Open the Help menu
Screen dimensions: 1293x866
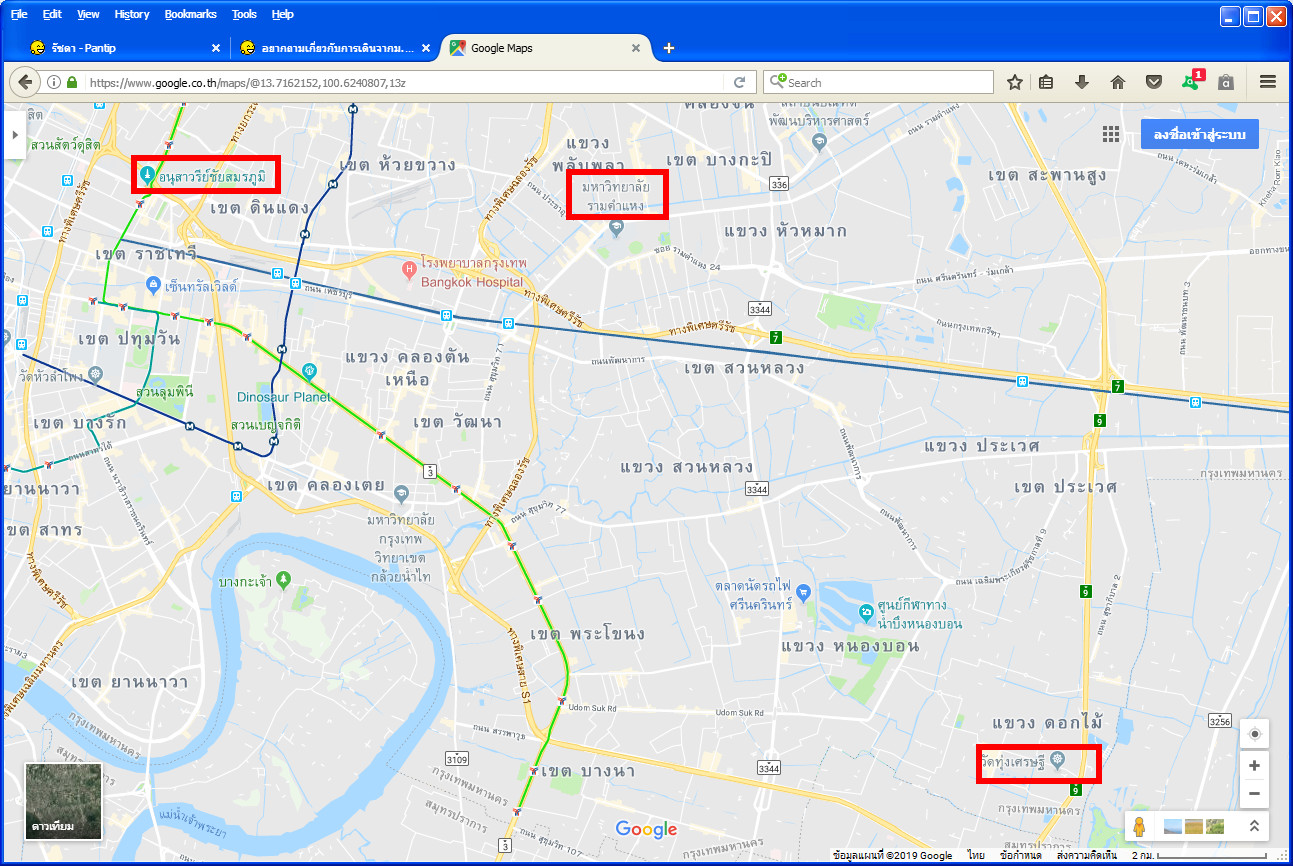pos(283,14)
